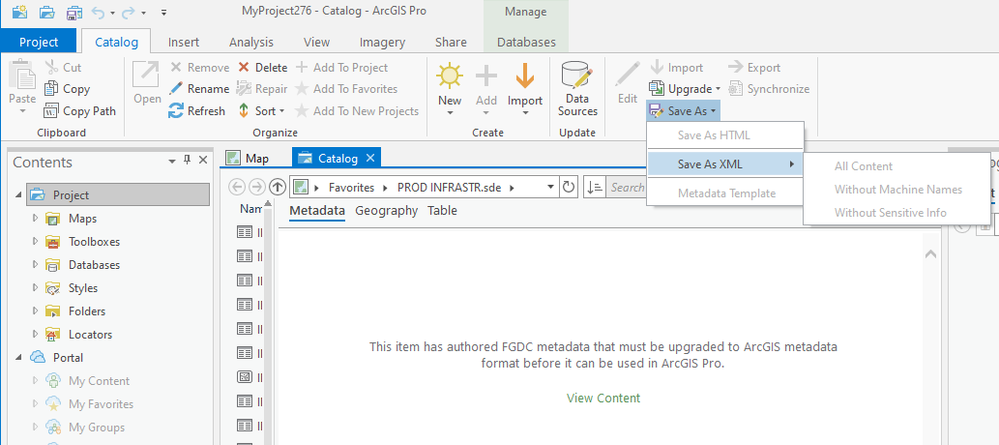Expand the Databases node in Contents

[x=35, y=265]
